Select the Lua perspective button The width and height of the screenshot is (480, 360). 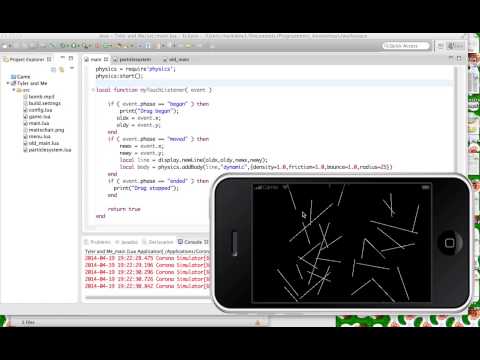tap(456, 46)
